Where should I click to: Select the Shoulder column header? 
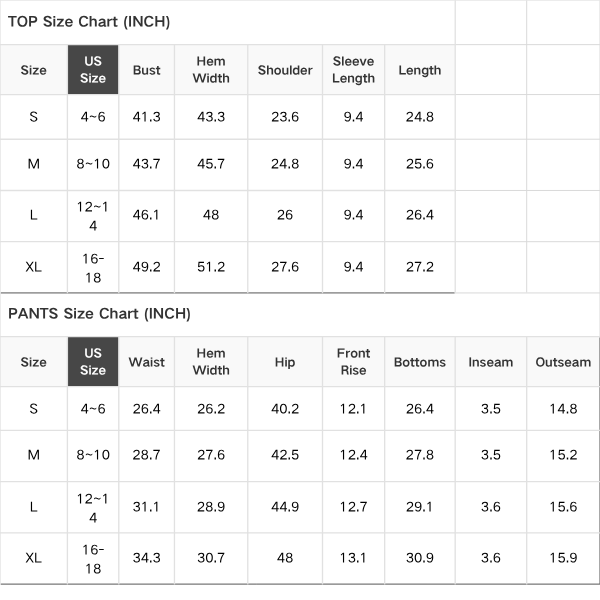[x=285, y=70]
